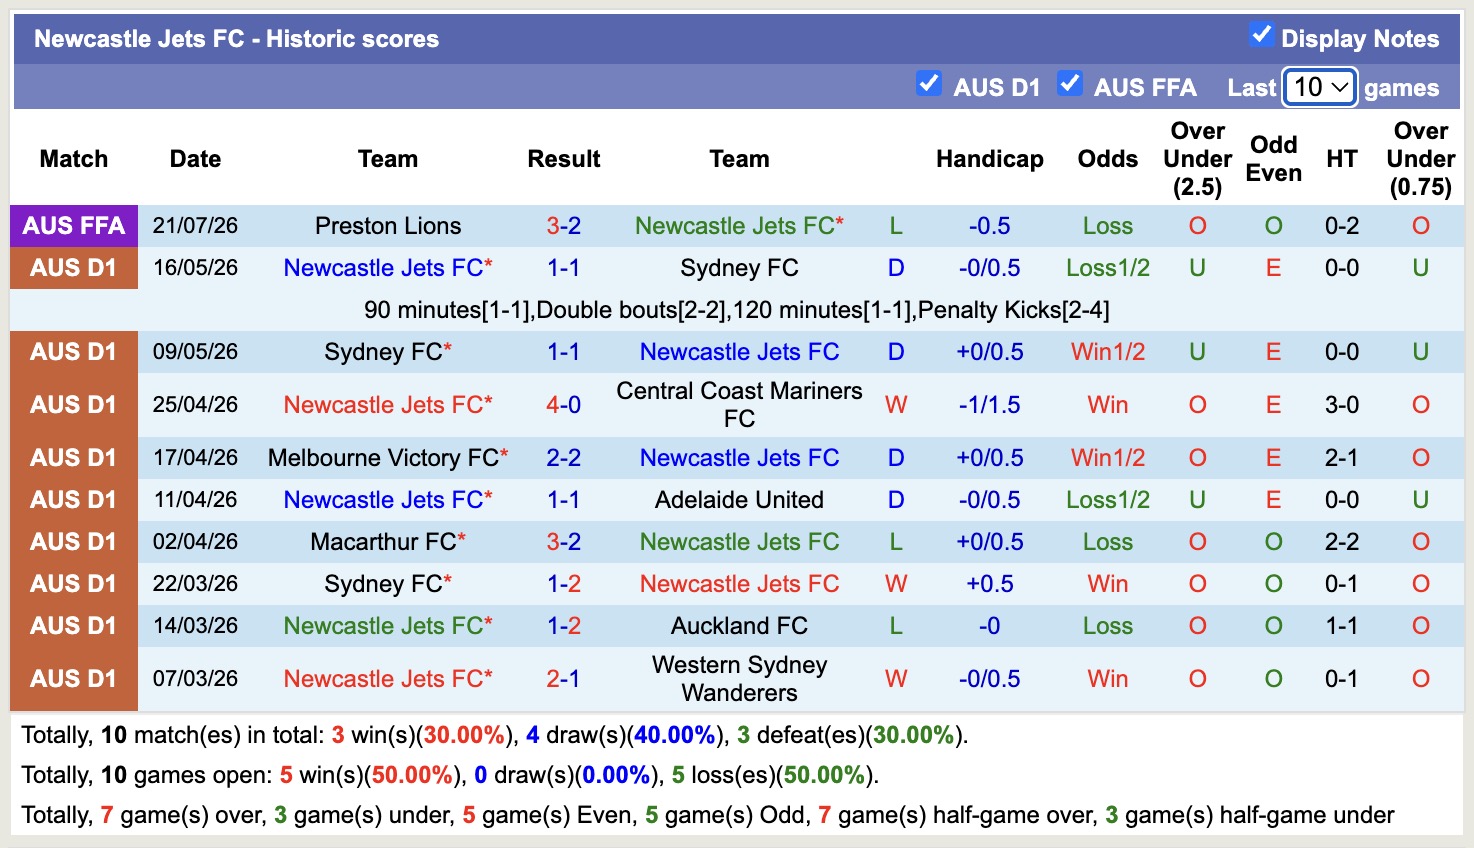1474x848 pixels.
Task: Open the Last games count dropdown
Action: pos(1320,87)
